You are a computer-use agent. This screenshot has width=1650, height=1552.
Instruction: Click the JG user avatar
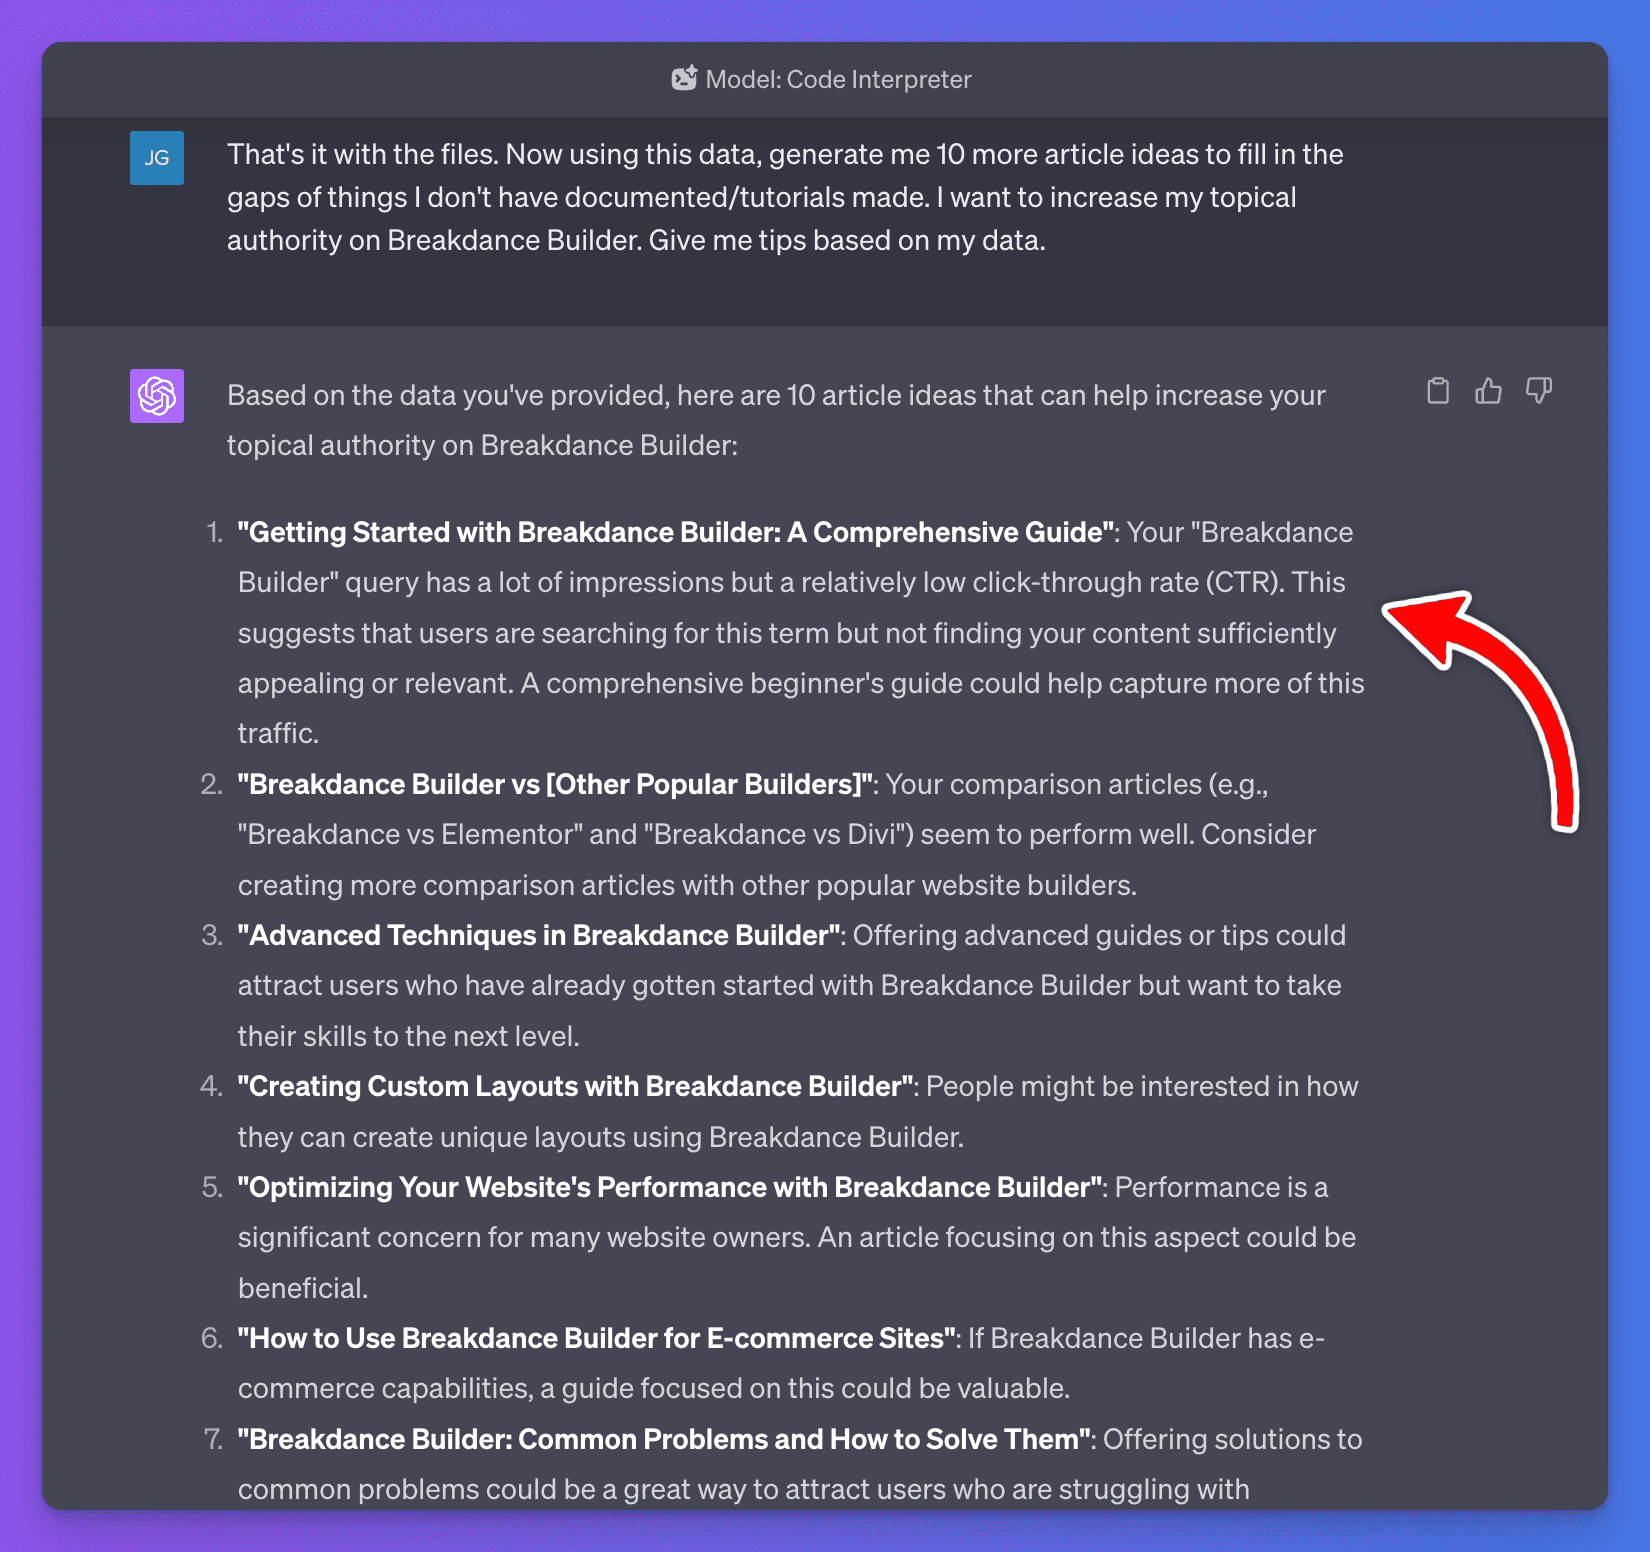click(x=157, y=158)
